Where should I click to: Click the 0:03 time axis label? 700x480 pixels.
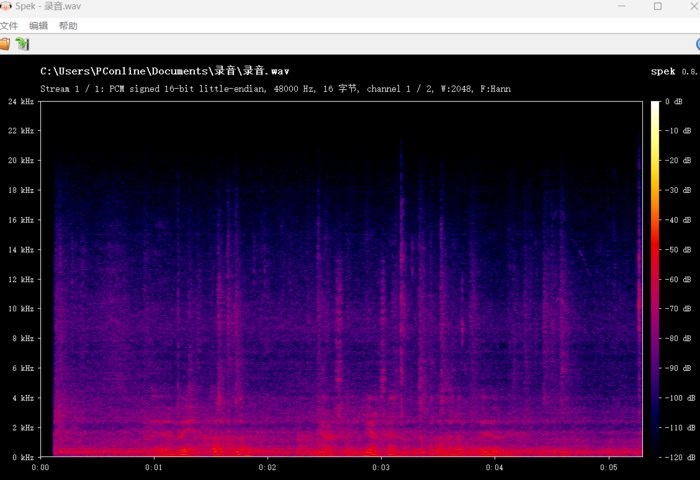381,467
